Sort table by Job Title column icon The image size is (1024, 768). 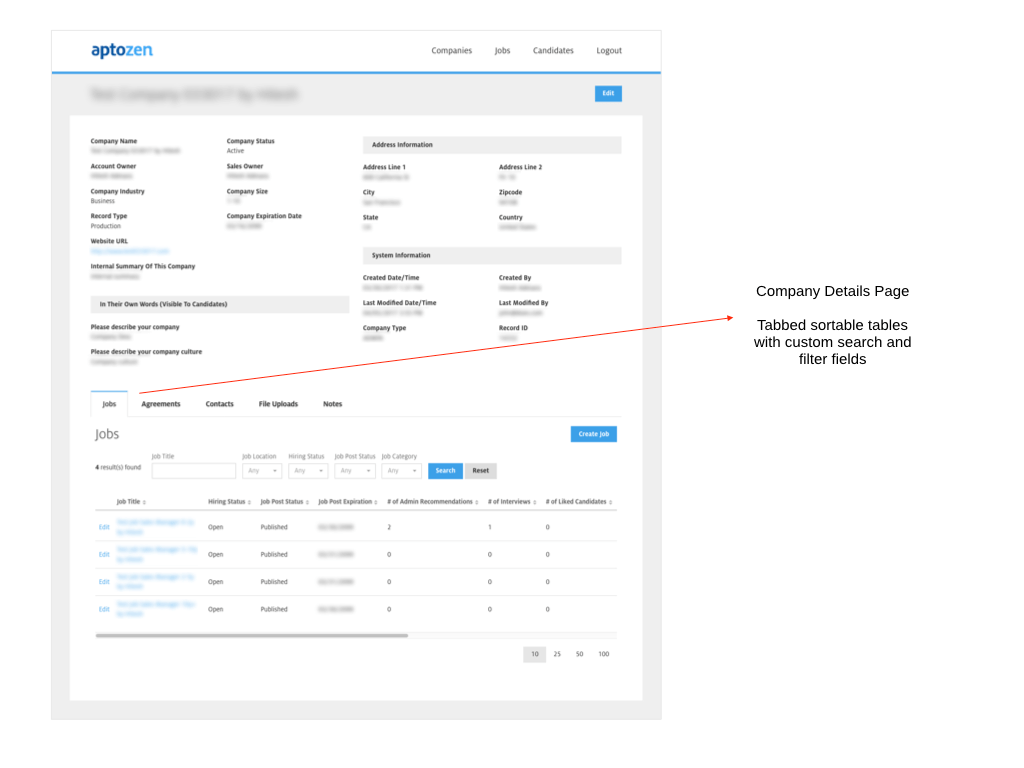(145, 502)
